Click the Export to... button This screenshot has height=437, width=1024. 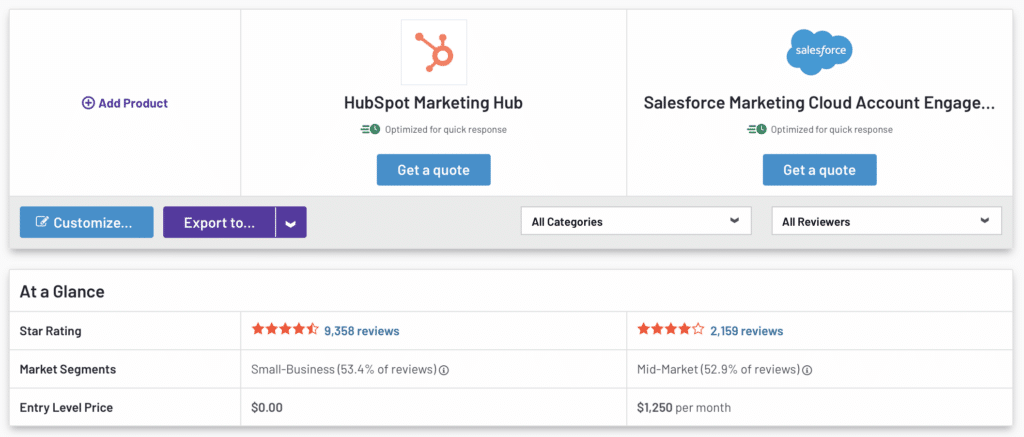click(x=219, y=222)
